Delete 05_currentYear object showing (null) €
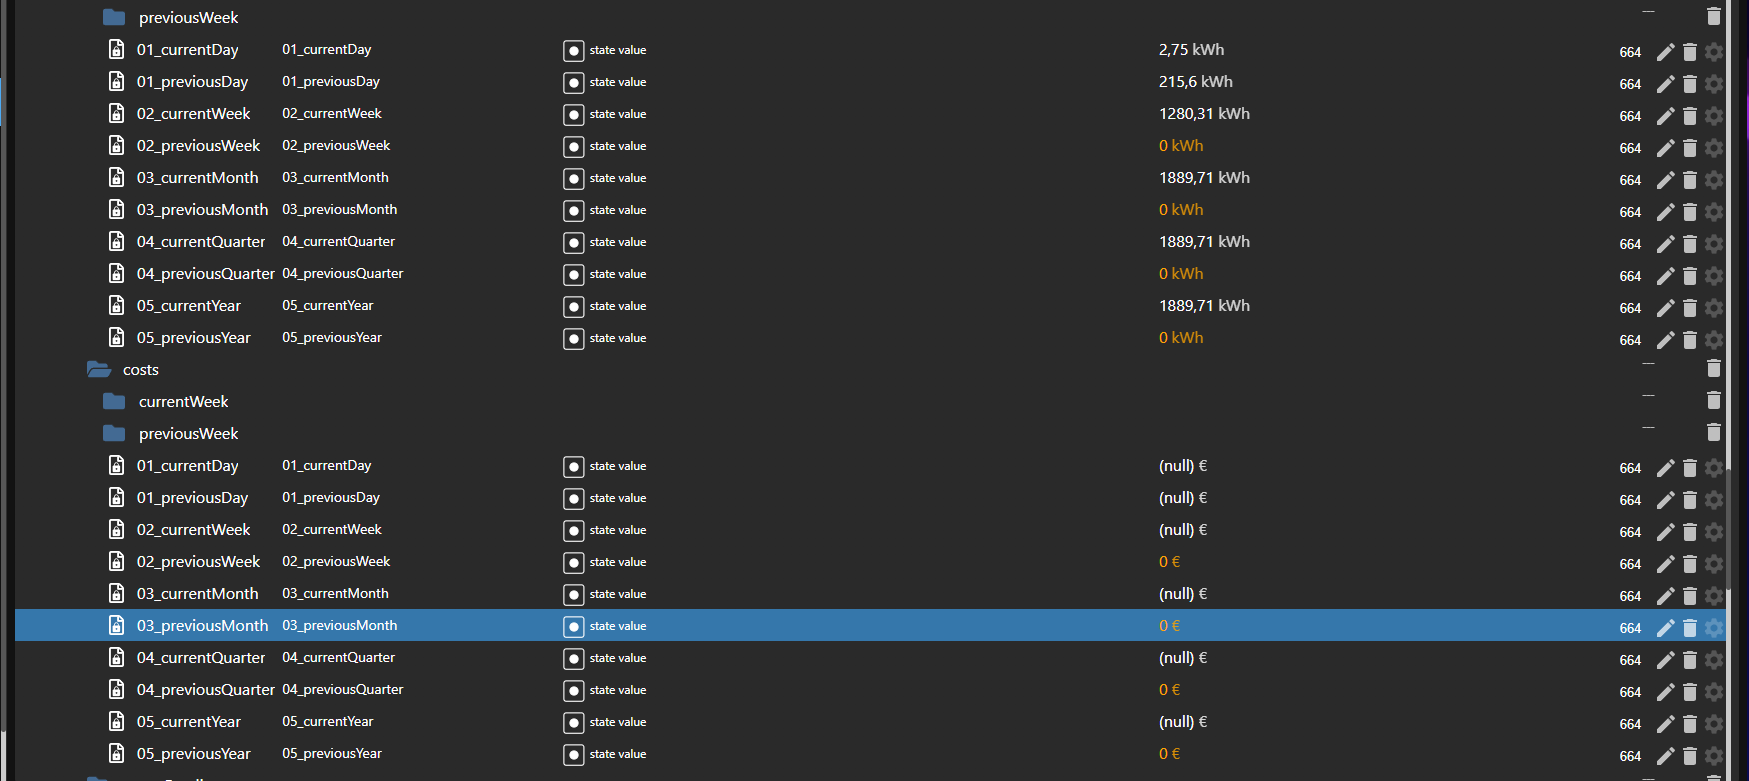Viewport: 1749px width, 781px height. click(x=1690, y=724)
